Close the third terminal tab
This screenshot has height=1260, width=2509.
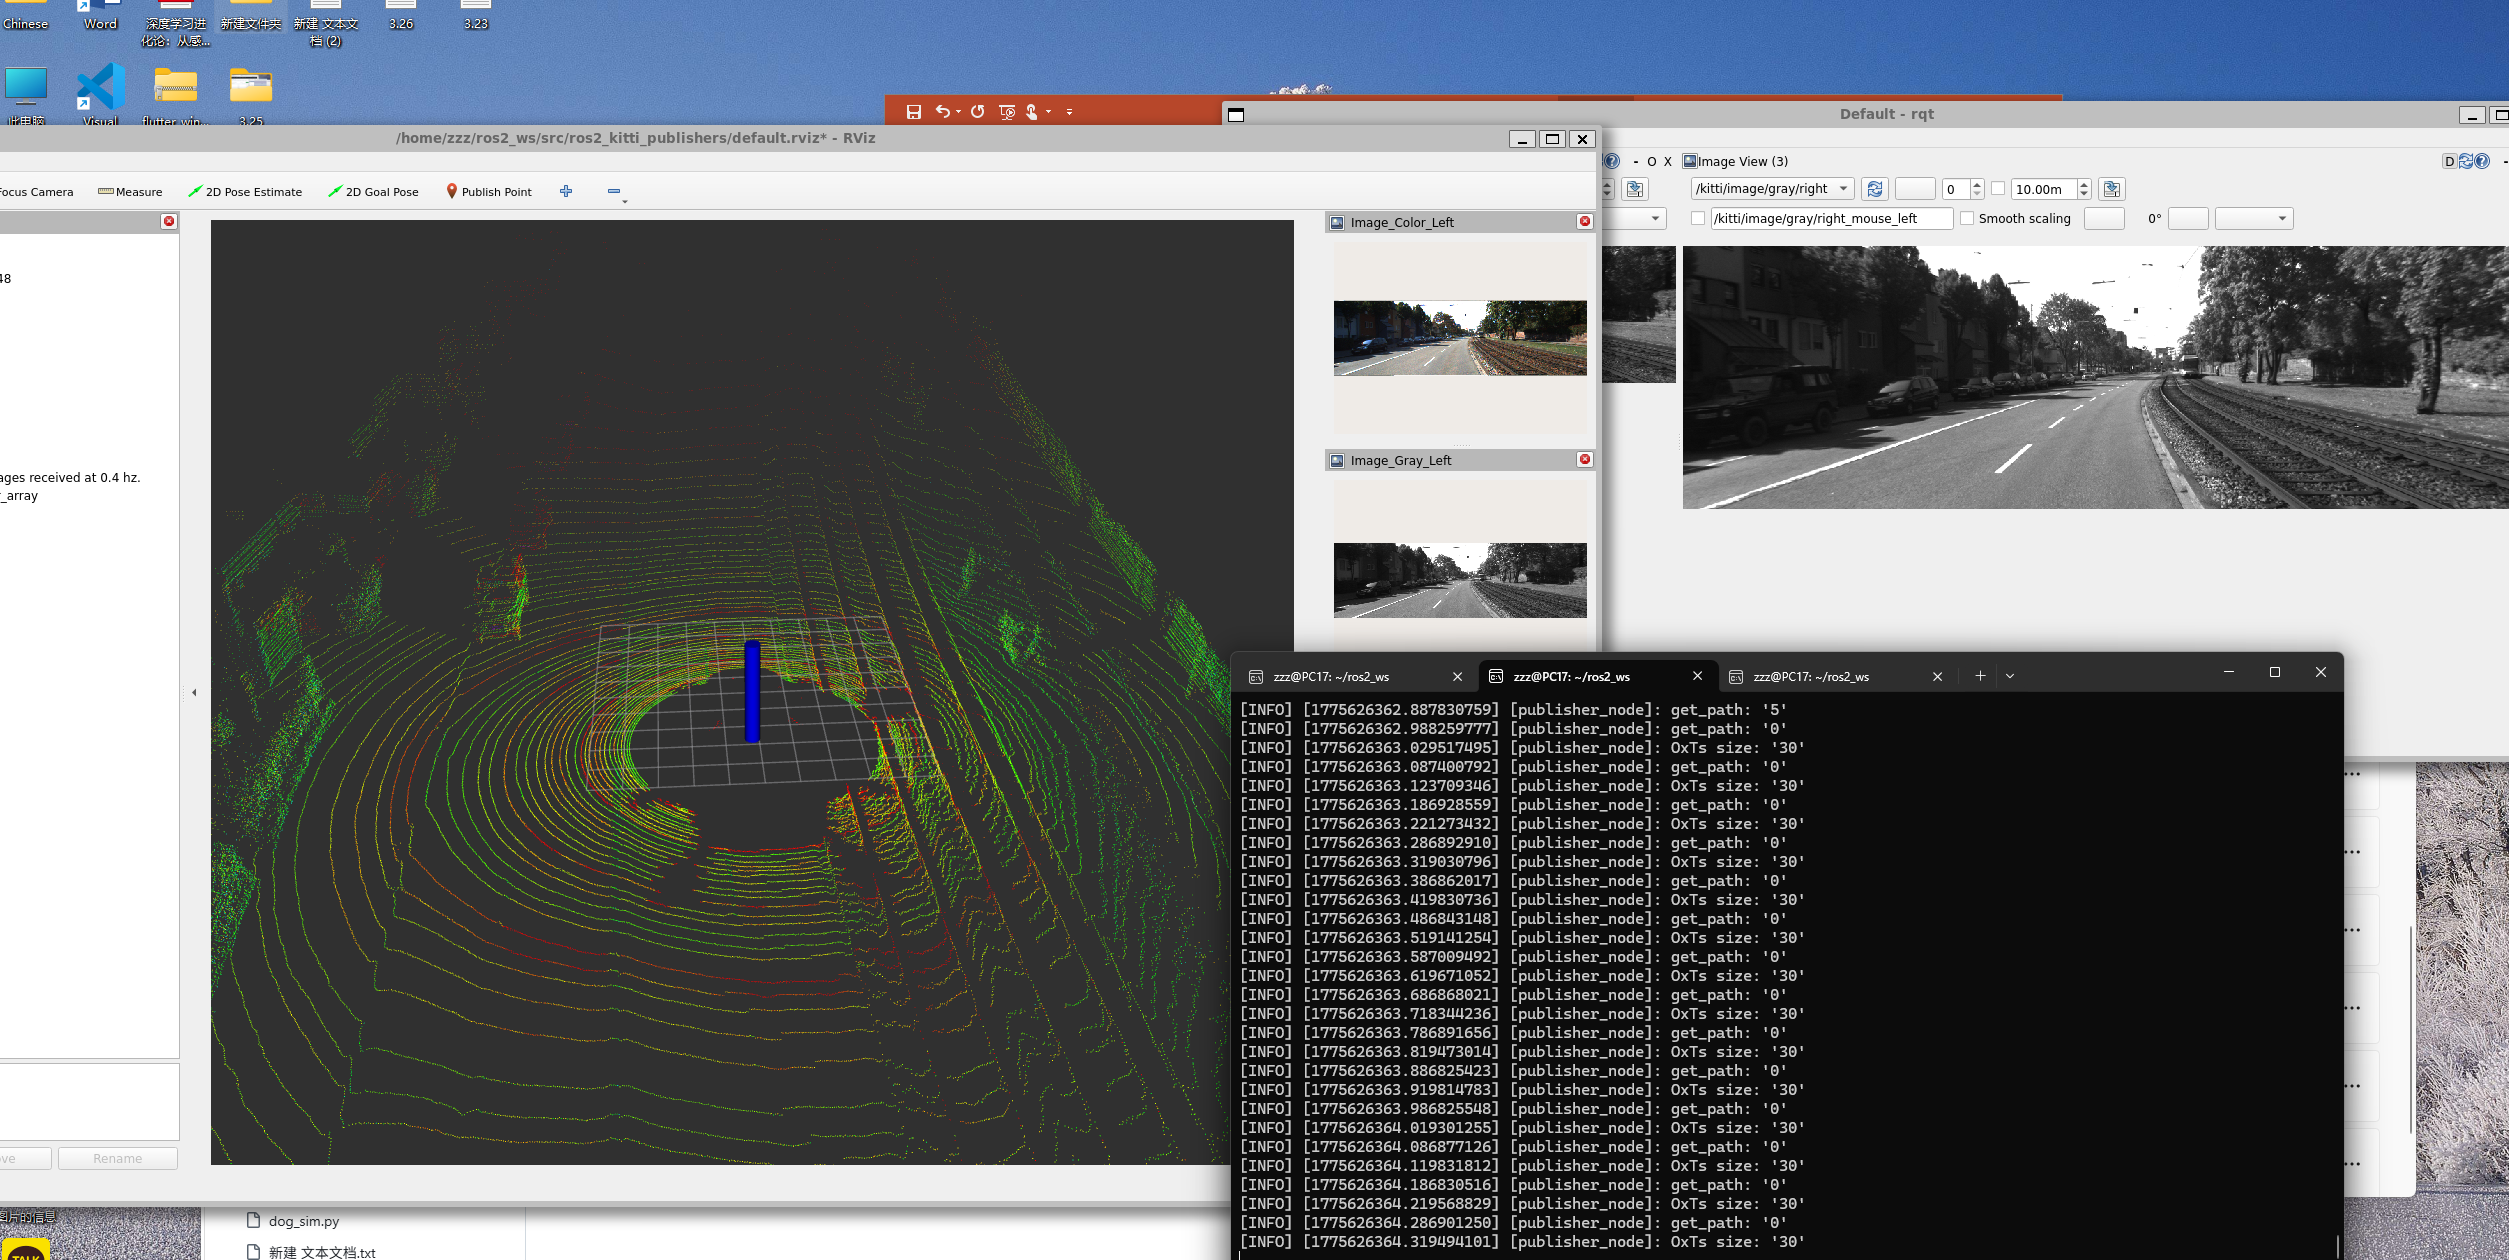coord(1937,677)
